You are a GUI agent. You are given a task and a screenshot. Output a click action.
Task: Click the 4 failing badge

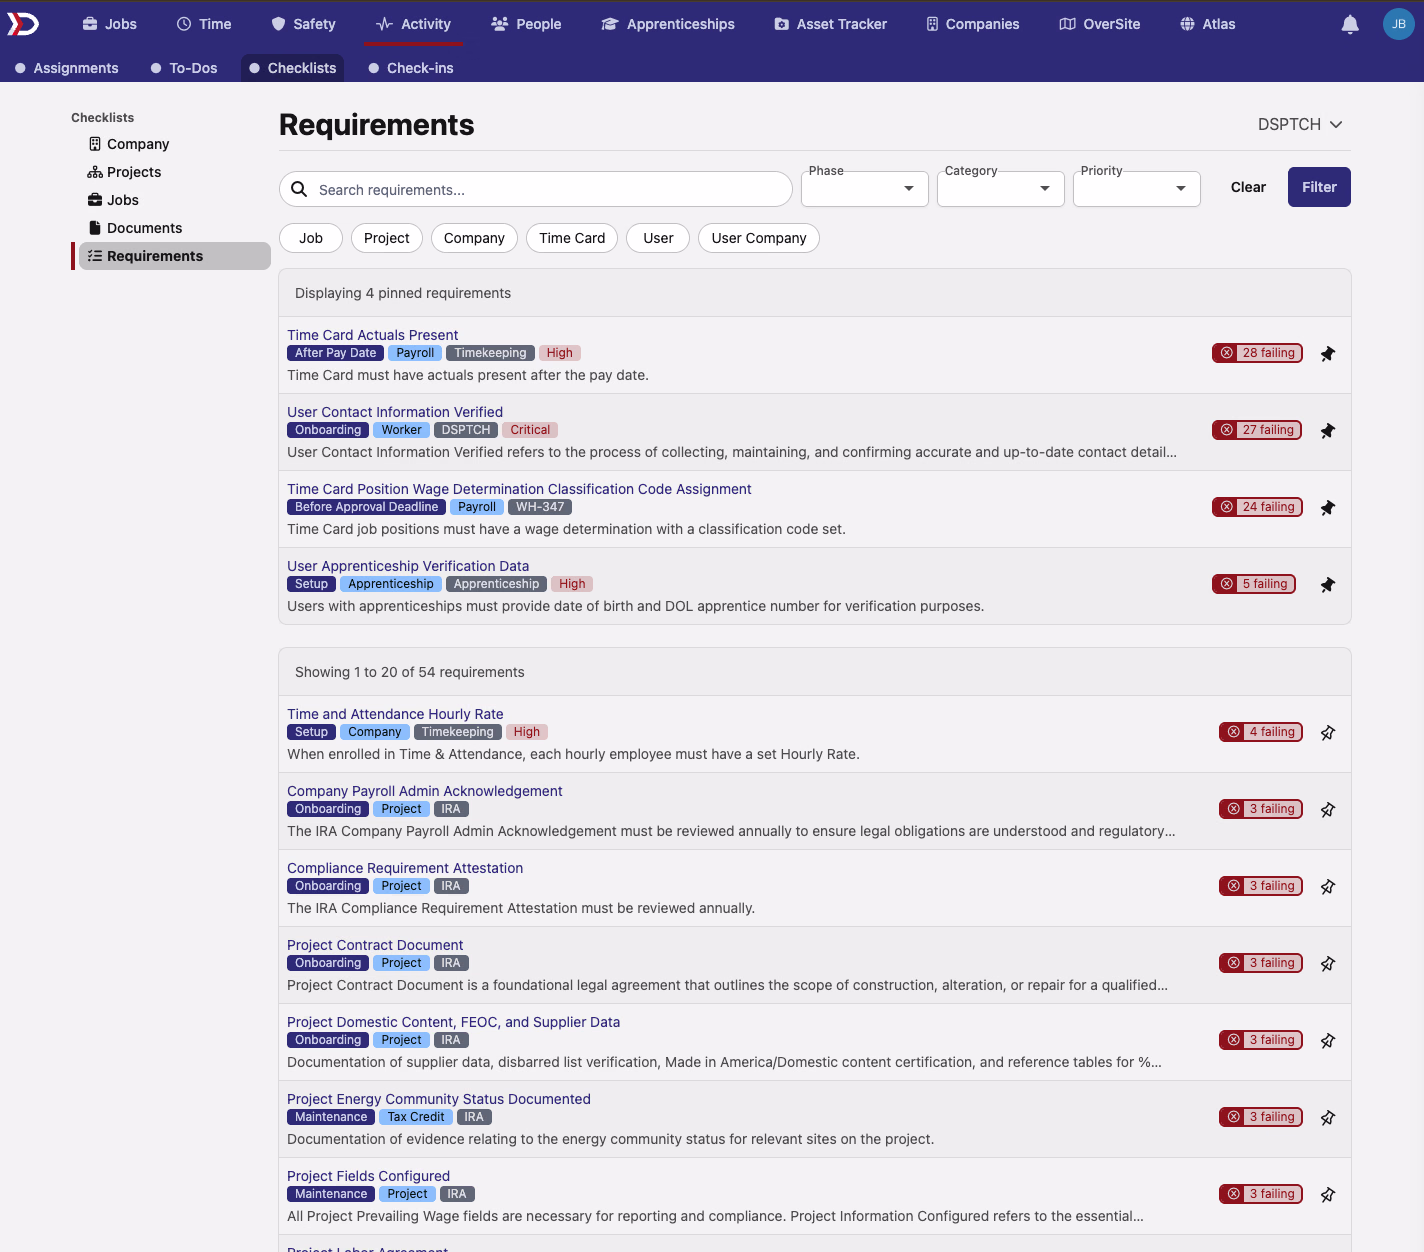pyautogui.click(x=1261, y=732)
